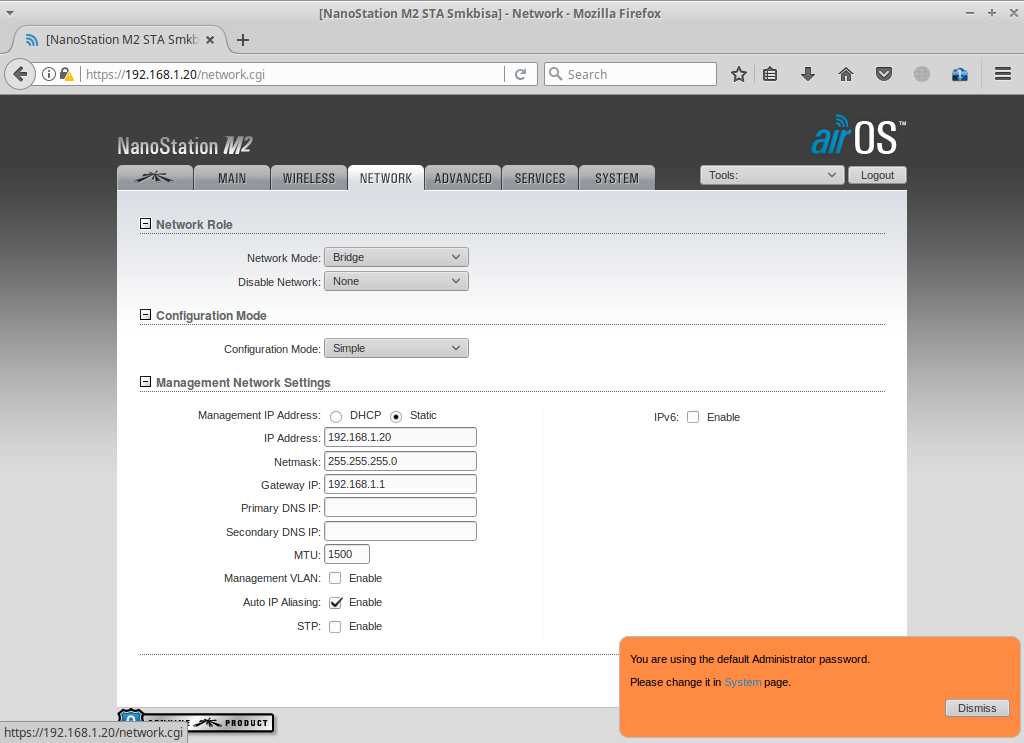Switch to the SYSTEM tab
This screenshot has width=1024, height=743.
(617, 178)
